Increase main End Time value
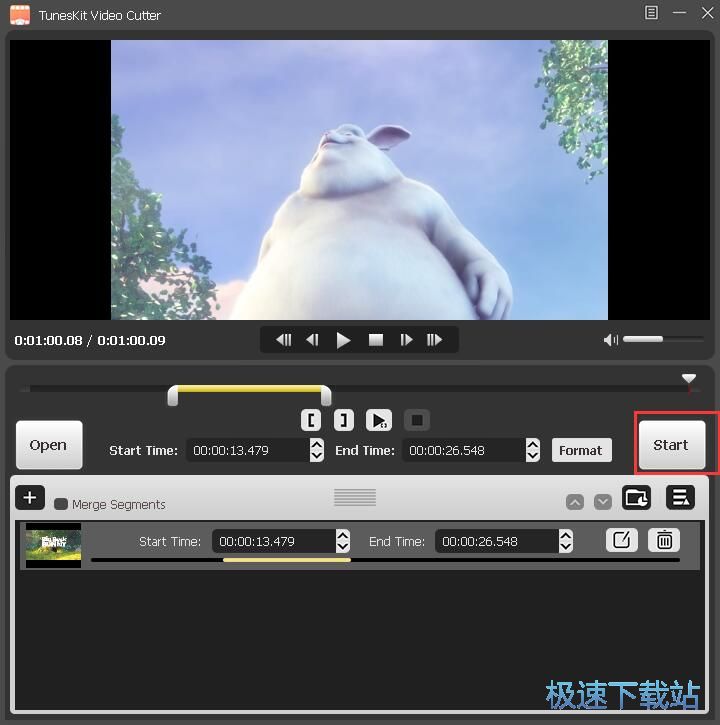Screen dimensions: 720x725 533,445
